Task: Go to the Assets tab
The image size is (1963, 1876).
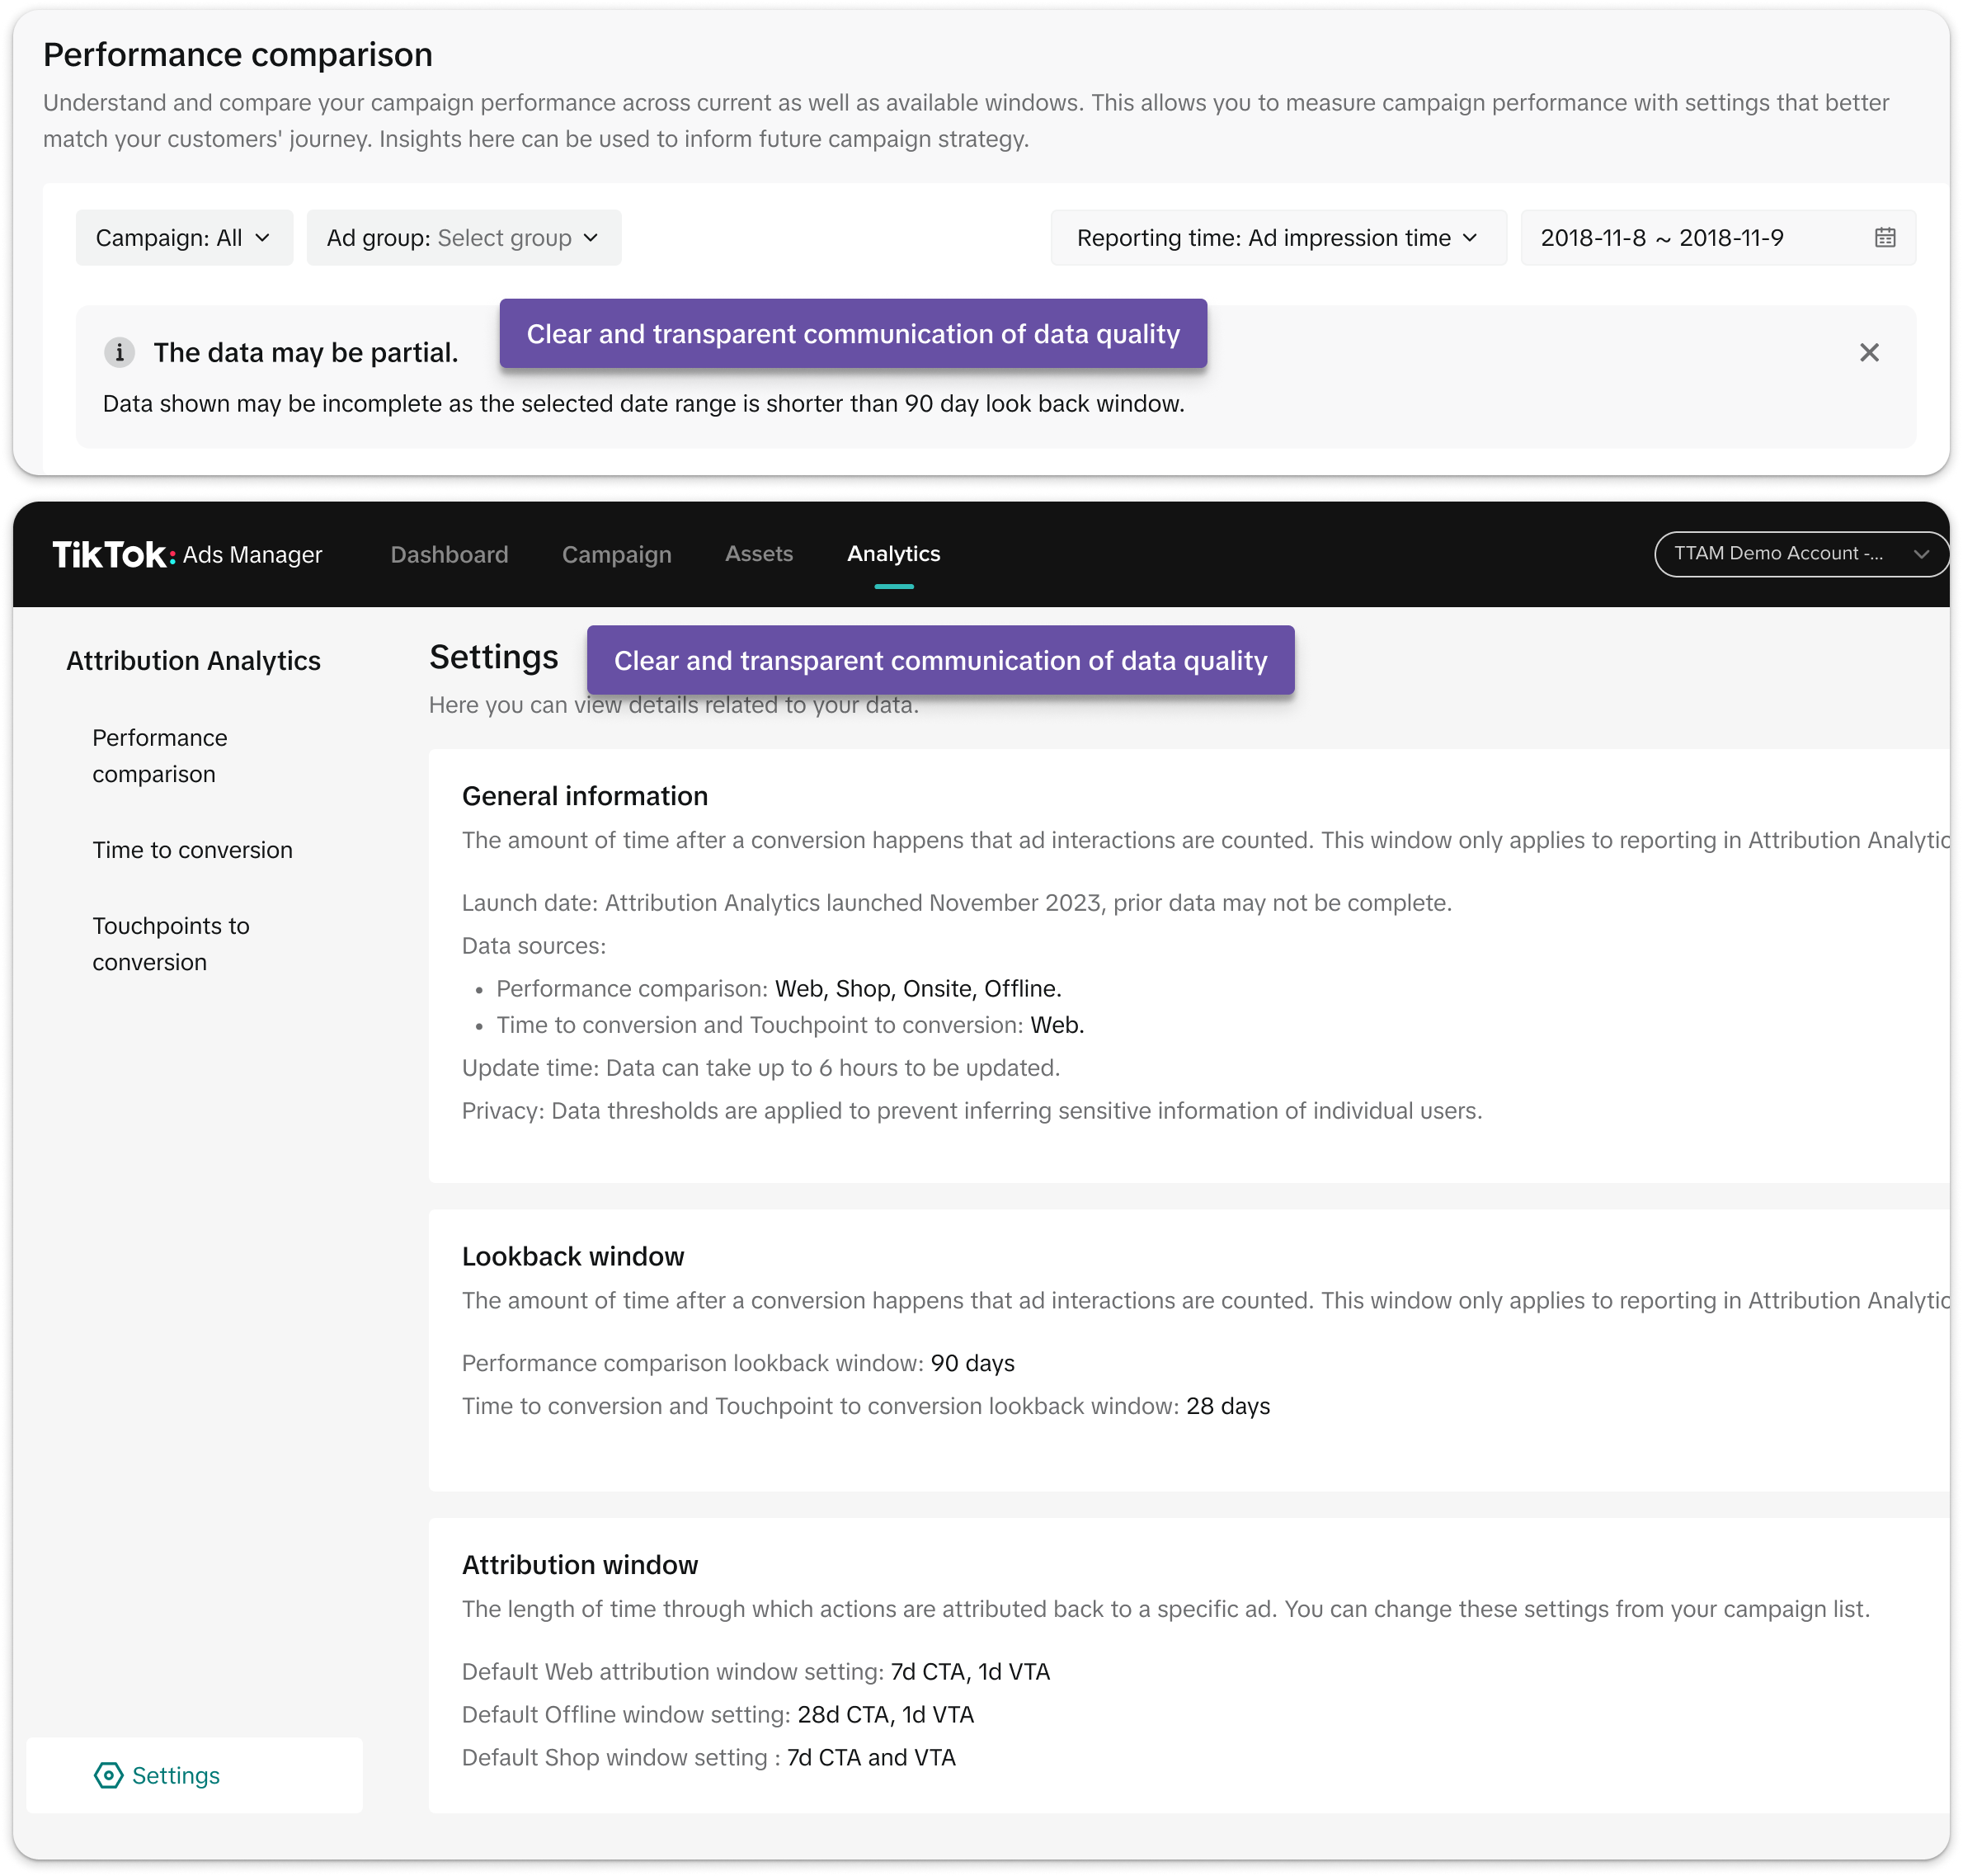Action: (758, 554)
